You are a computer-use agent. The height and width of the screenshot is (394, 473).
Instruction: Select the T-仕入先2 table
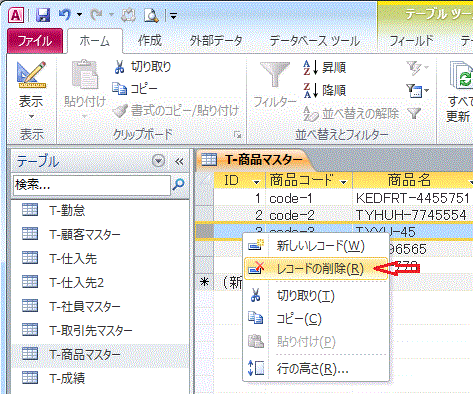coord(100,282)
